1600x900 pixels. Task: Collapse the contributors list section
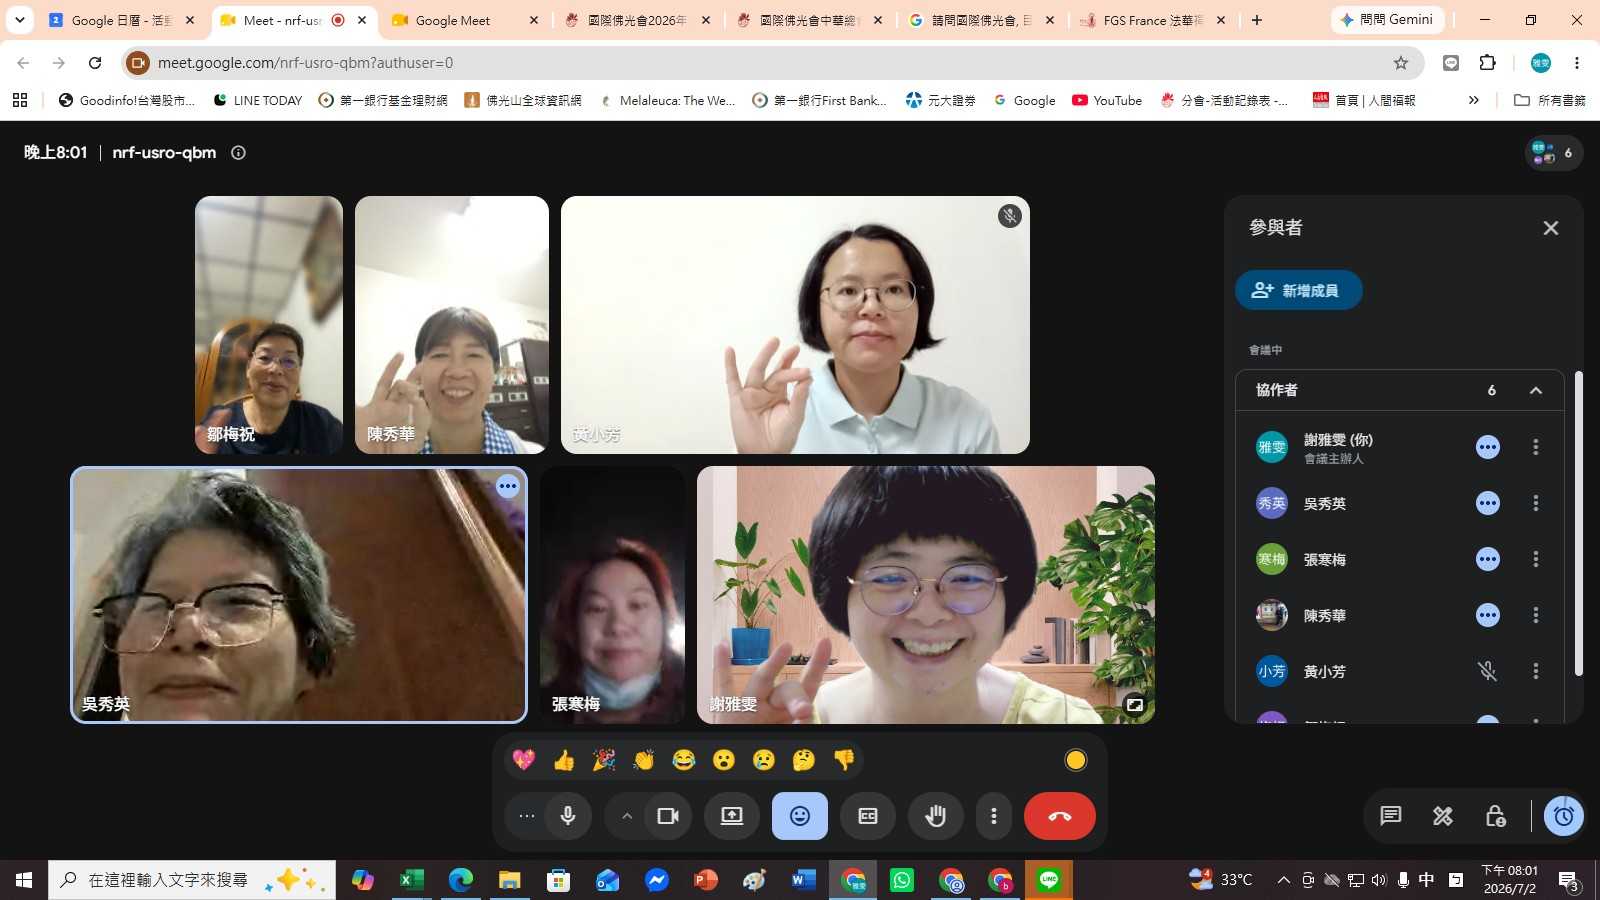click(1536, 390)
